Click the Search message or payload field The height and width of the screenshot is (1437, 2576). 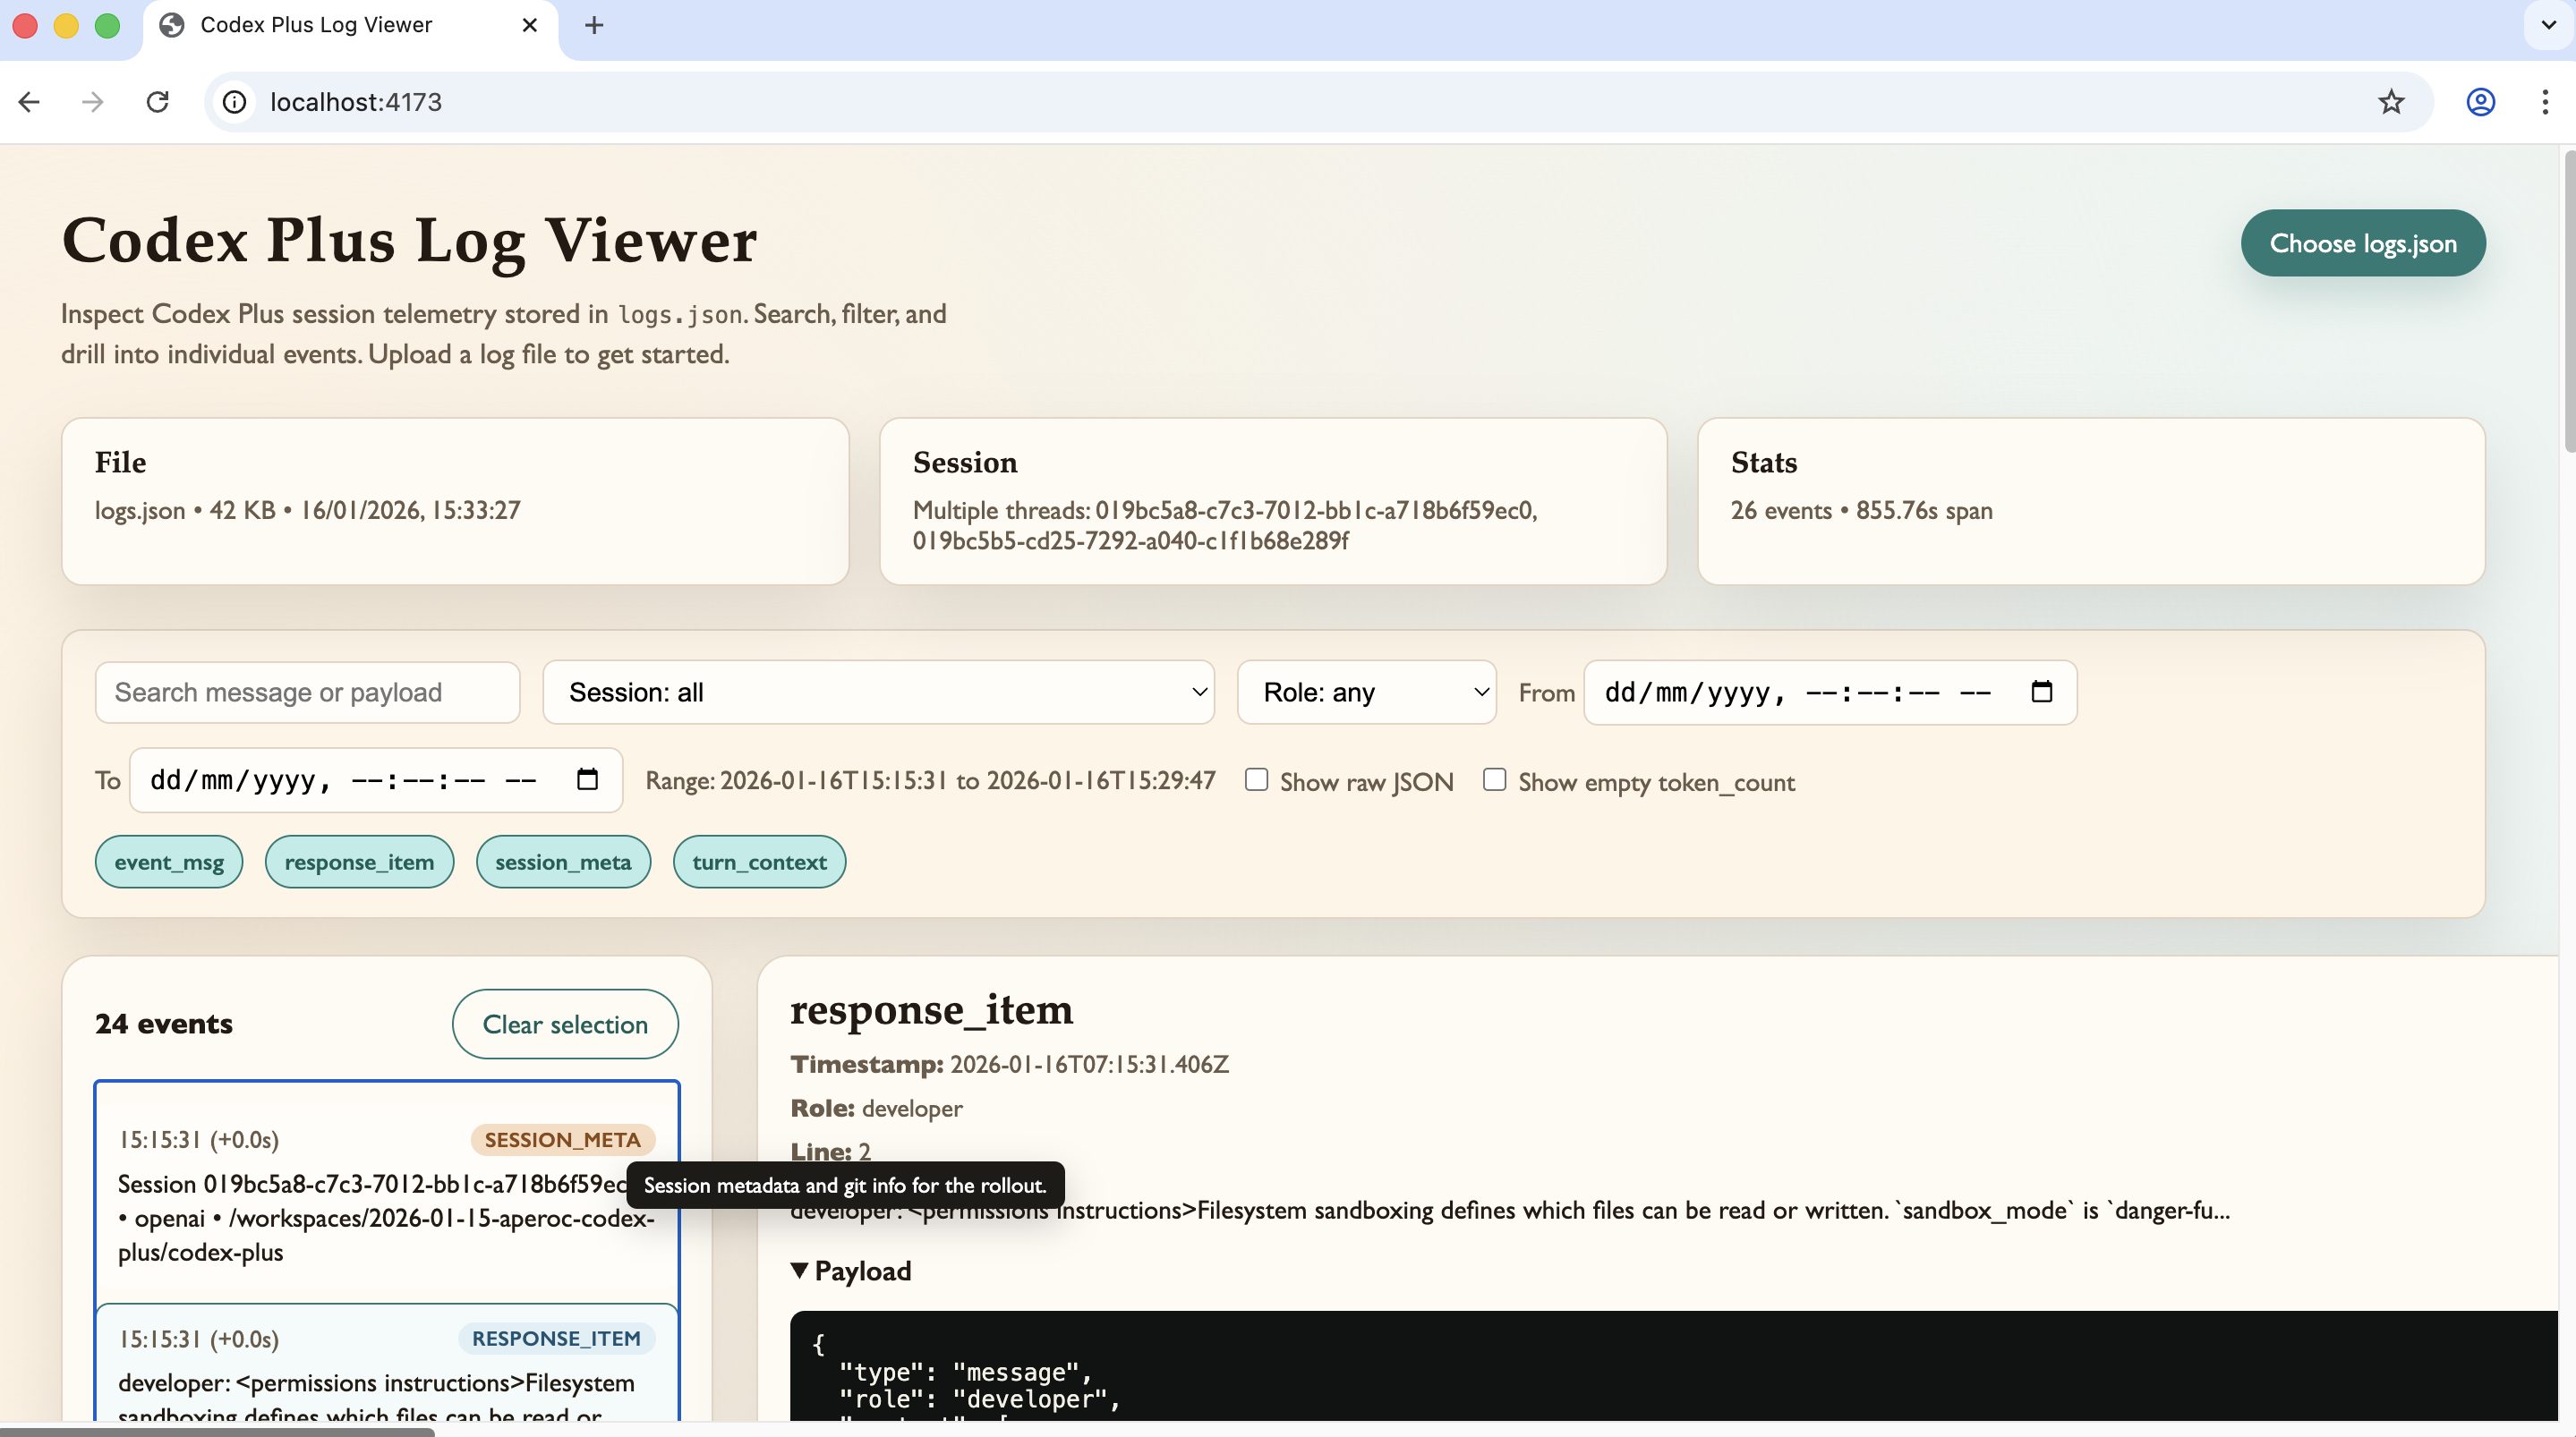pyautogui.click(x=307, y=692)
